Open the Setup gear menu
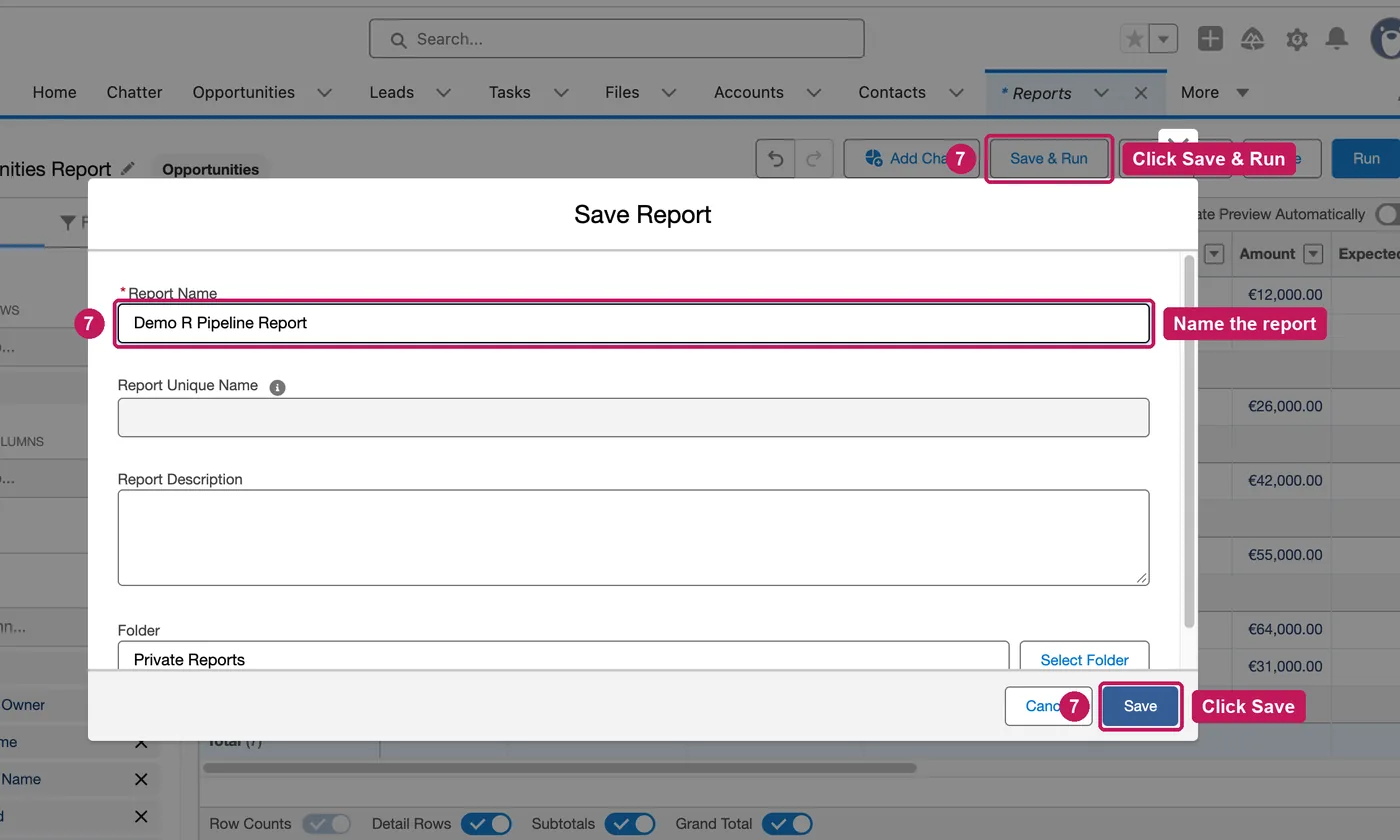Screen dimensions: 1400x840 pyautogui.click(x=1297, y=39)
